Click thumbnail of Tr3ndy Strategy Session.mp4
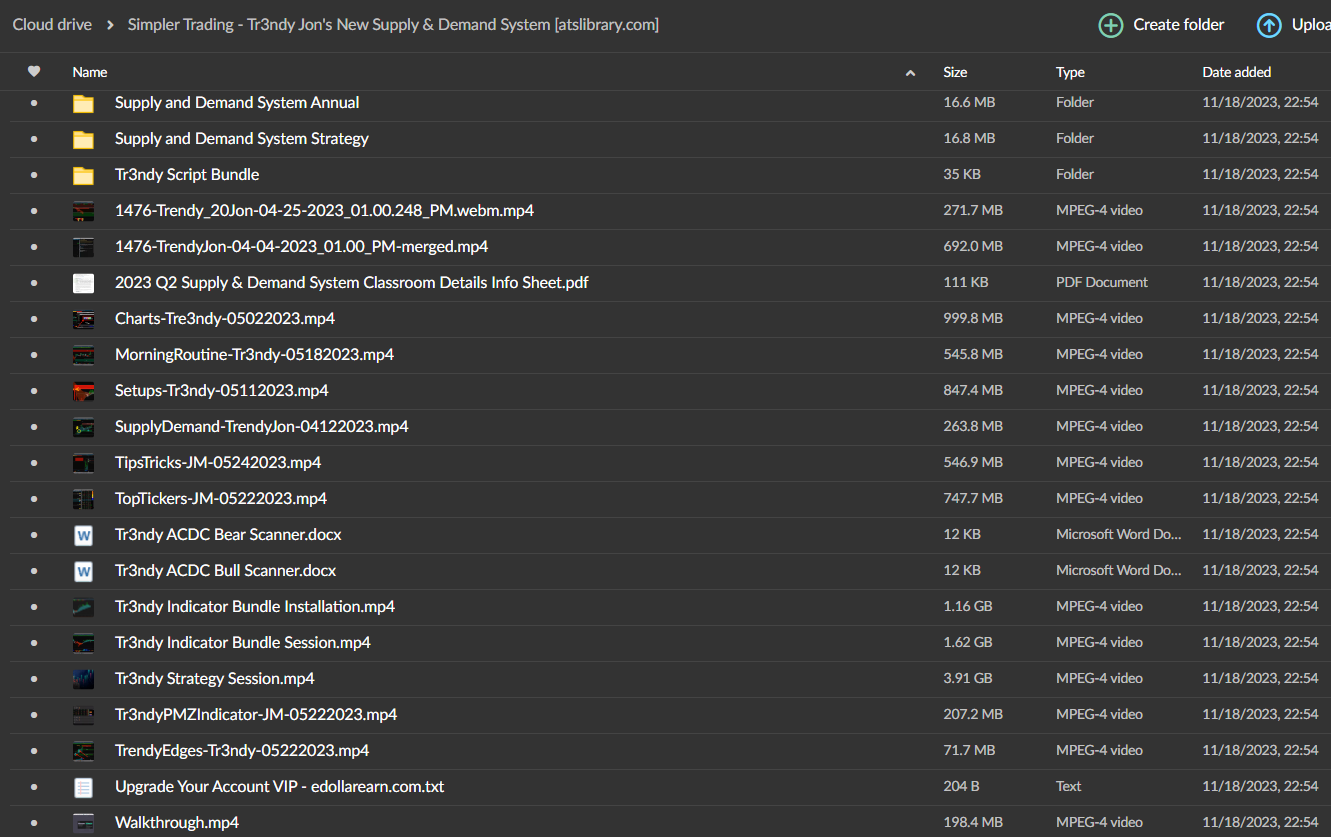 pyautogui.click(x=83, y=679)
